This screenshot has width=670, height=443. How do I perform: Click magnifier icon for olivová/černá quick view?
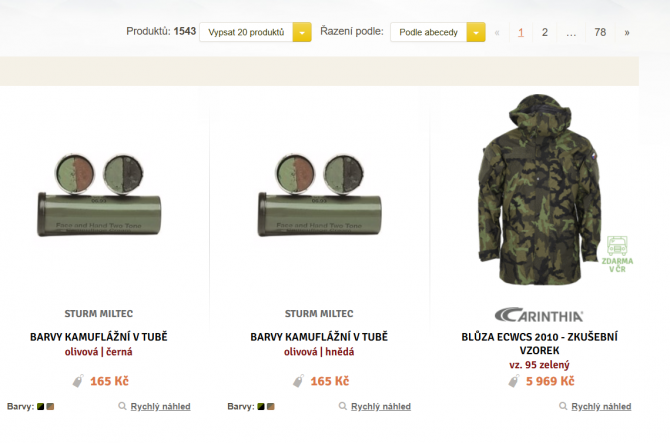[123, 407]
